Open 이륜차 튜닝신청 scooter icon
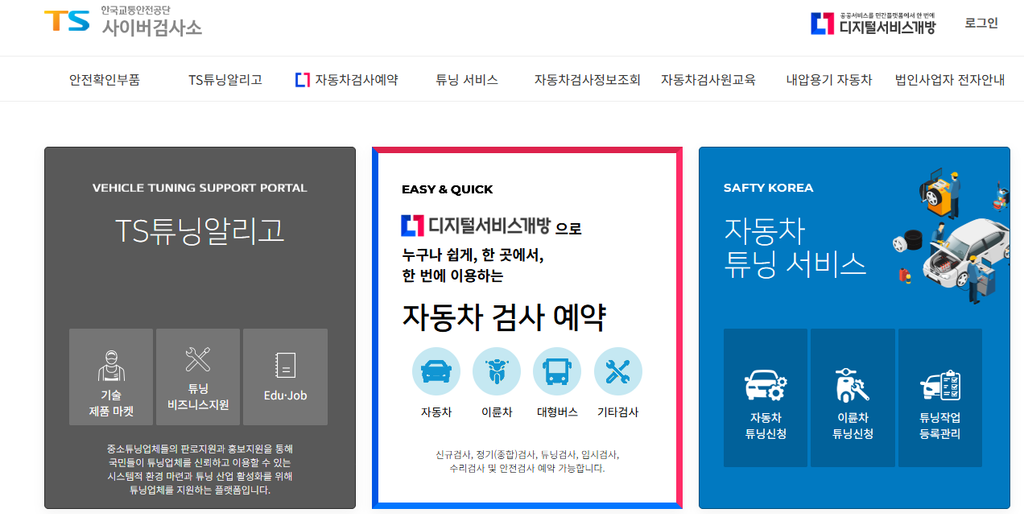 (852, 385)
